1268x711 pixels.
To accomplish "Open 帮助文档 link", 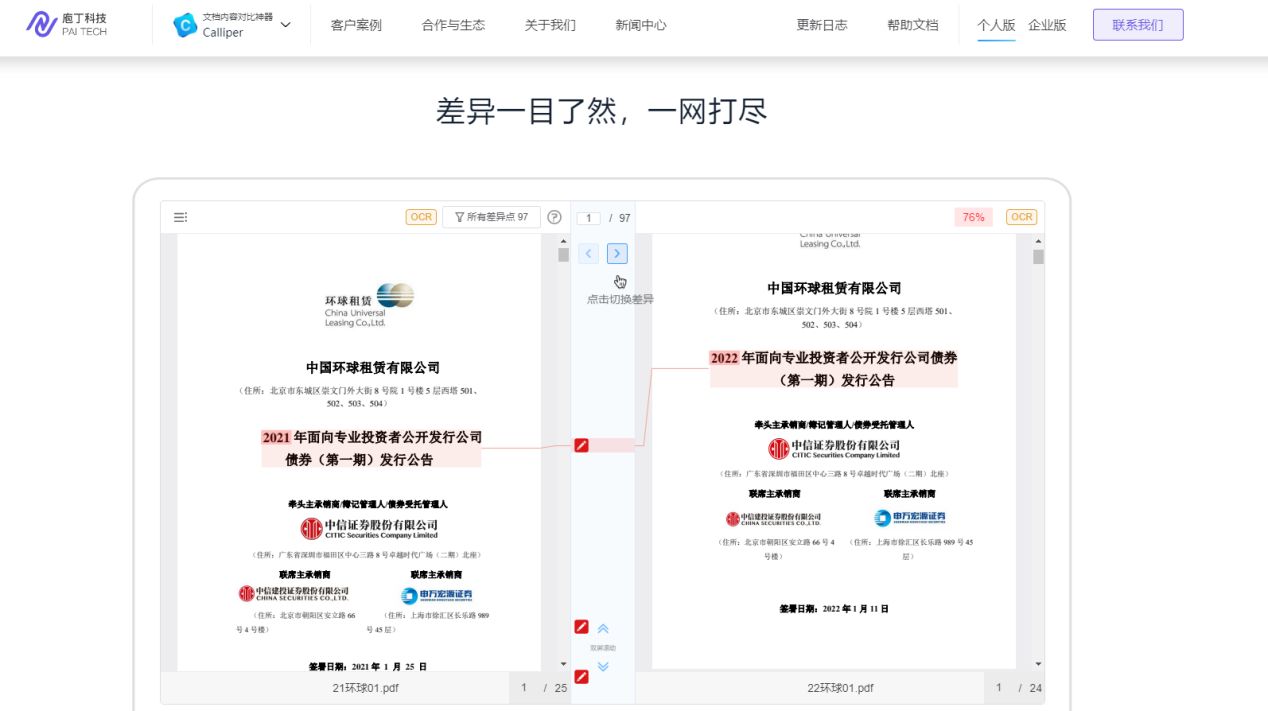I will coord(913,25).
